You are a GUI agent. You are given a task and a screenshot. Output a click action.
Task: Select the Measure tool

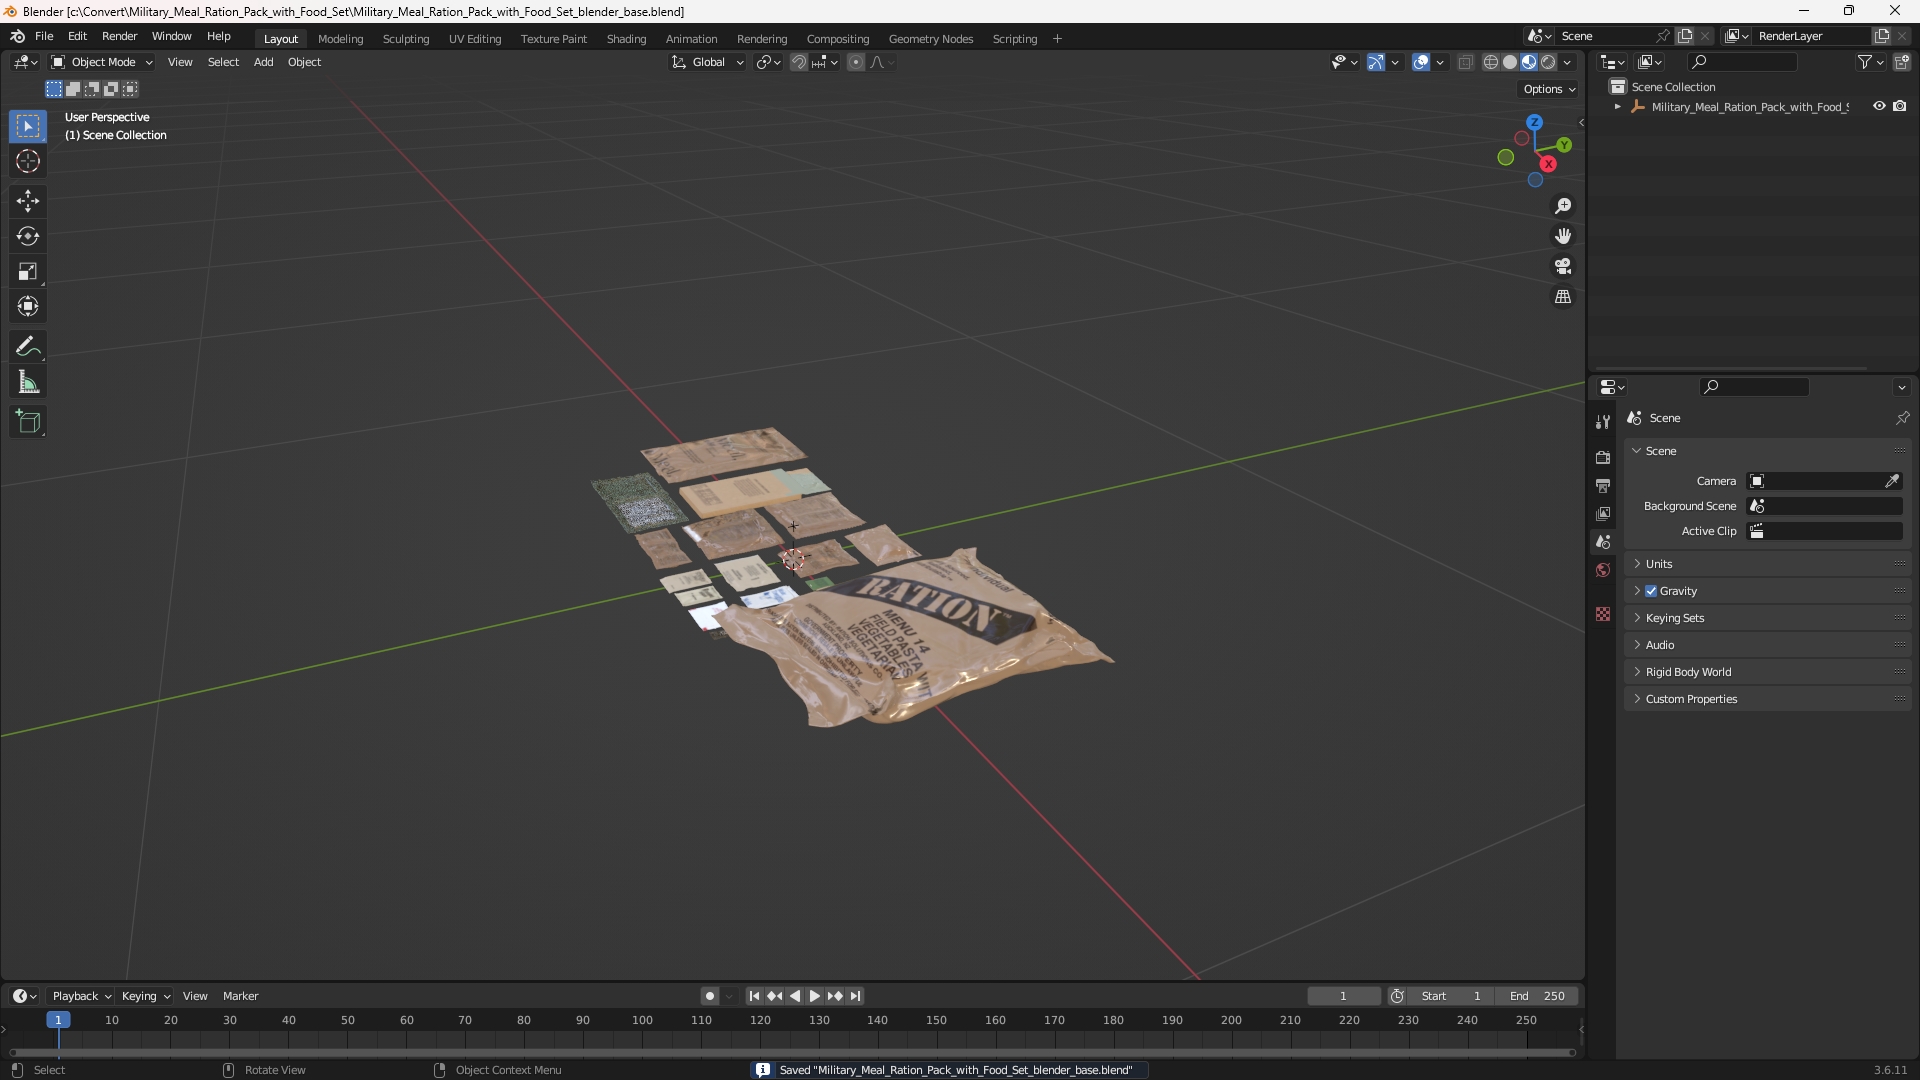click(x=28, y=382)
